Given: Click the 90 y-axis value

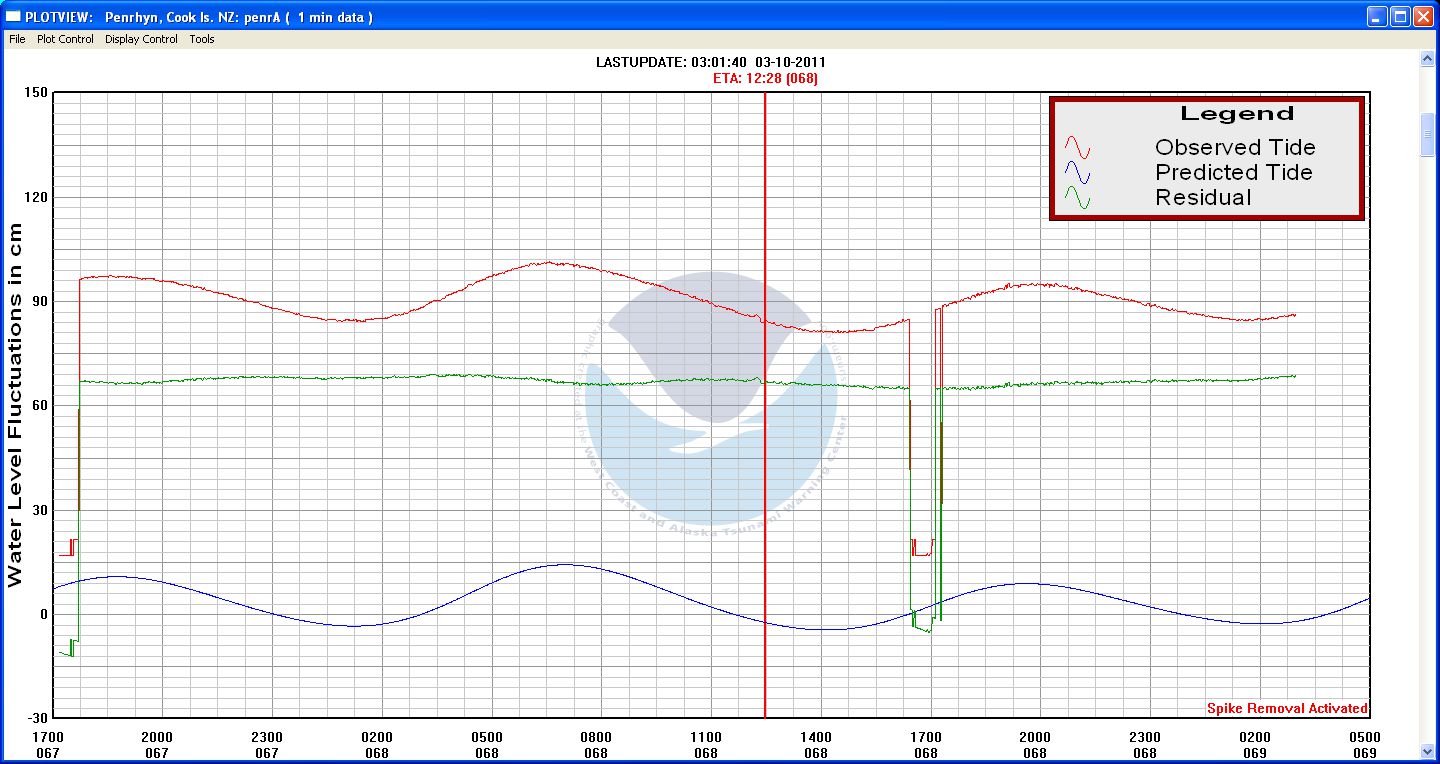Looking at the screenshot, I should [40, 301].
